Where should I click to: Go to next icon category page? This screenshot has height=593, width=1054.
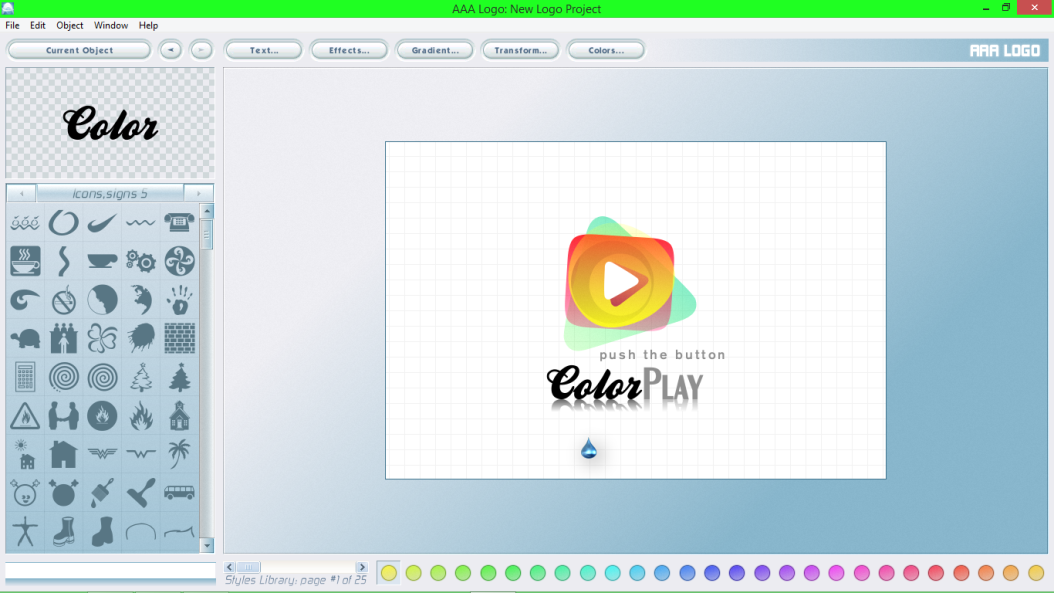coord(198,192)
